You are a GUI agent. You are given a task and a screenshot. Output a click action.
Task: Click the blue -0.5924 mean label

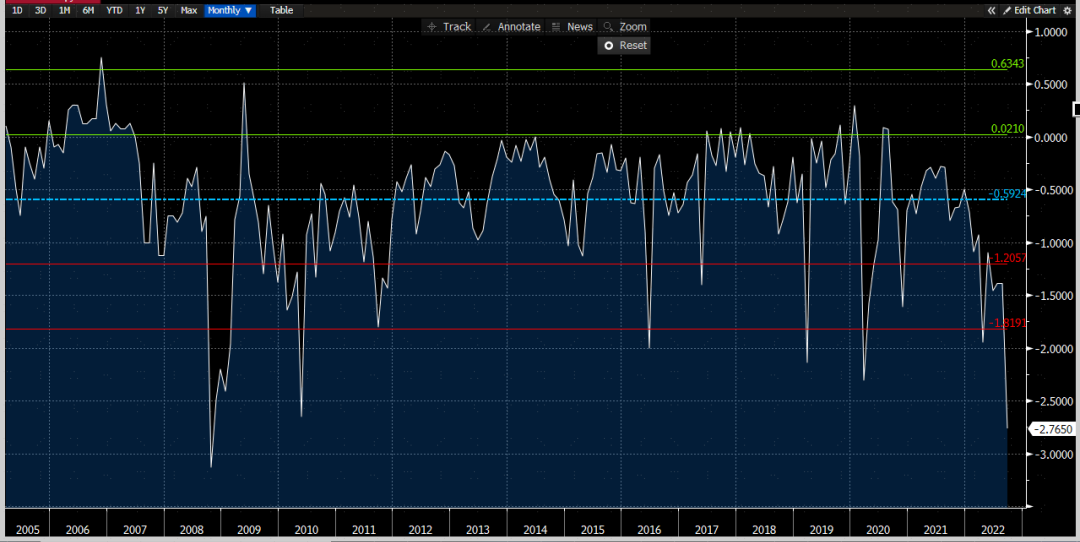coord(1008,194)
